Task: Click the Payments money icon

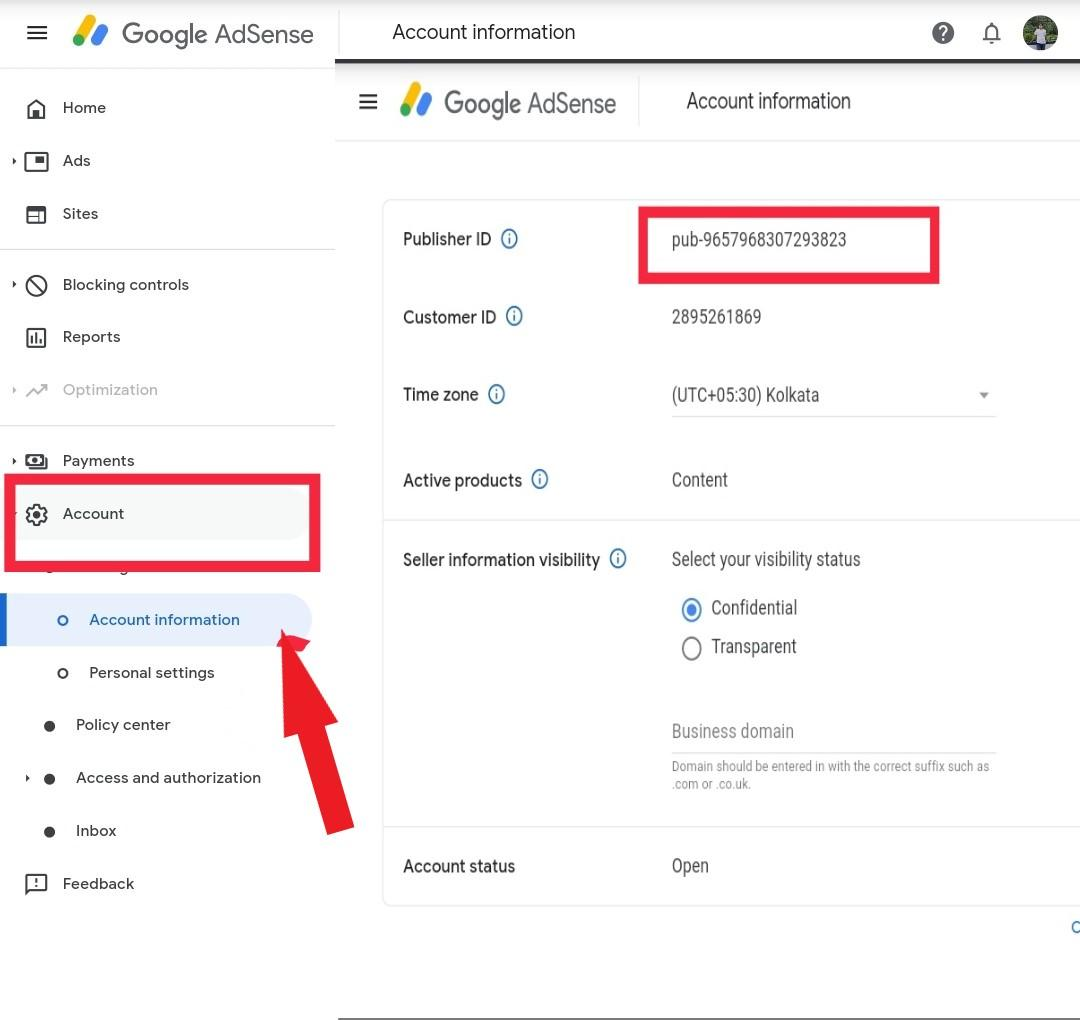Action: pyautogui.click(x=37, y=461)
